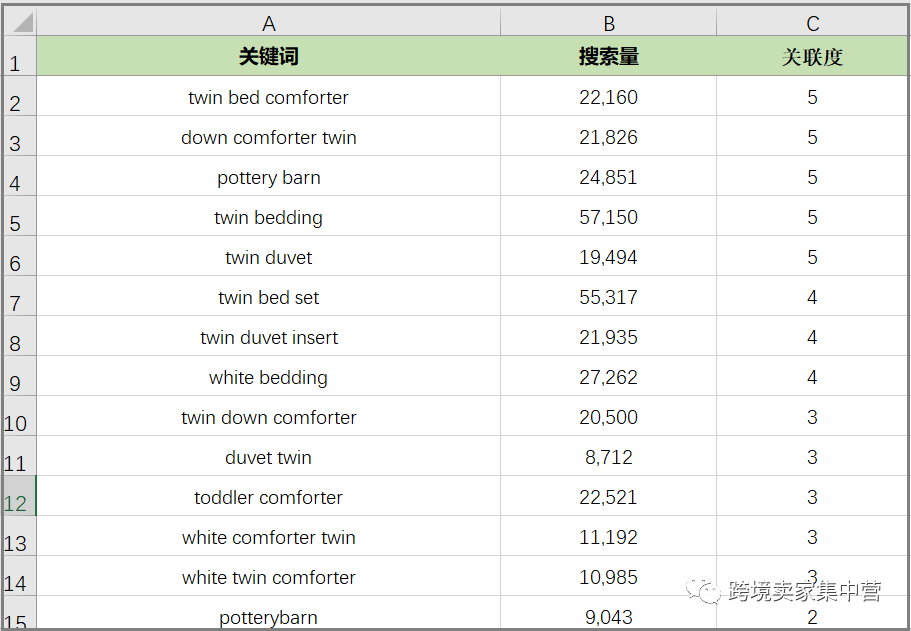Image resolution: width=911 pixels, height=631 pixels.
Task: Select column A header
Action: coord(268,21)
